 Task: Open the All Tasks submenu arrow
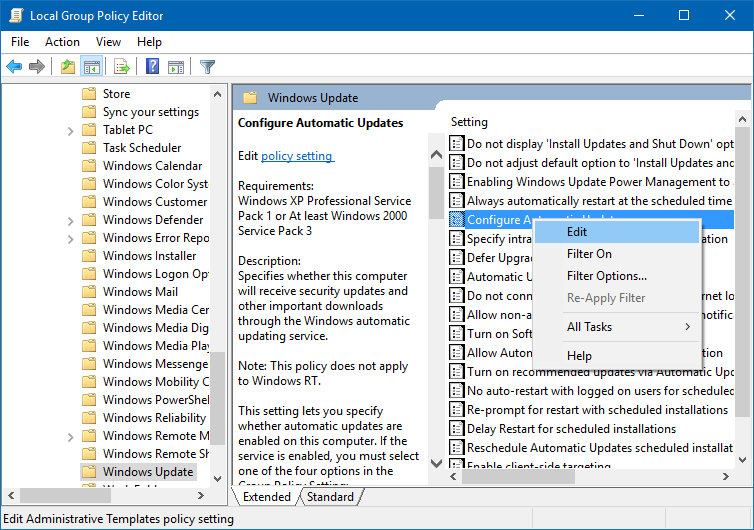pos(688,327)
